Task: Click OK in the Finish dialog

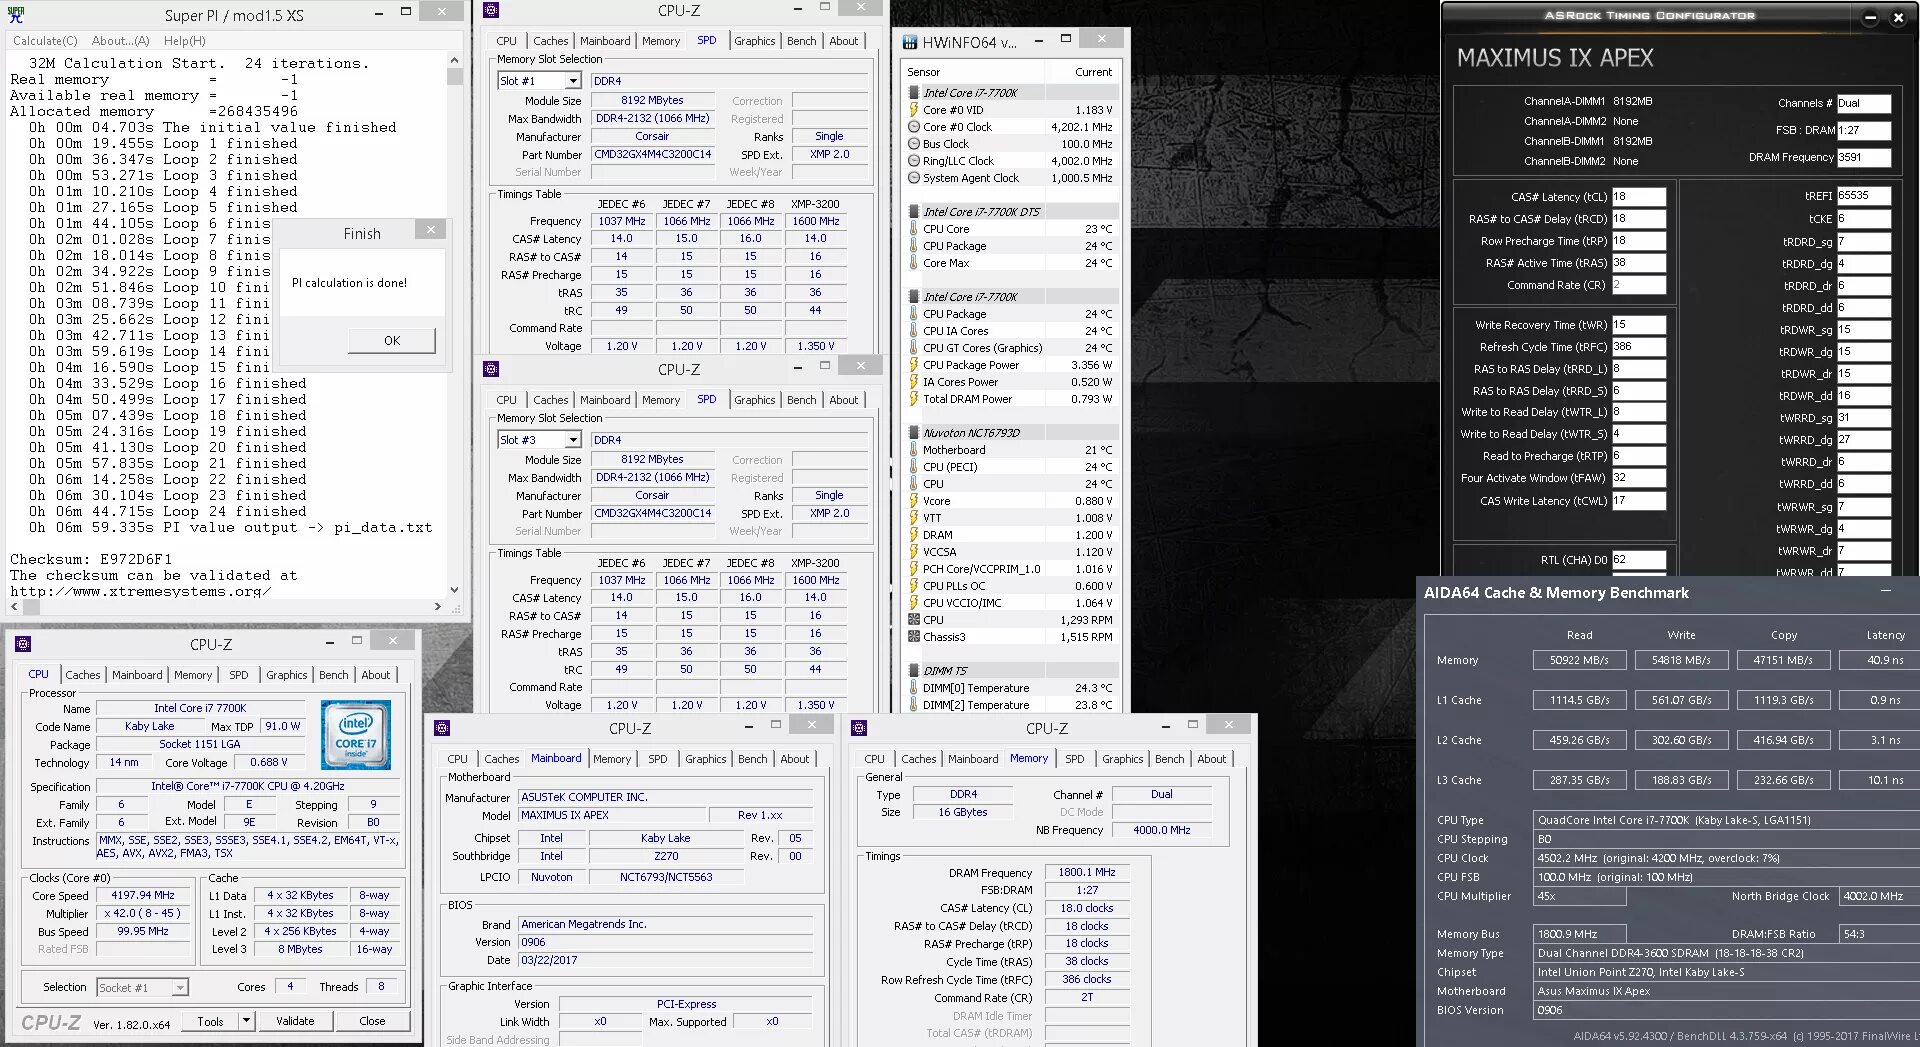Action: point(392,341)
